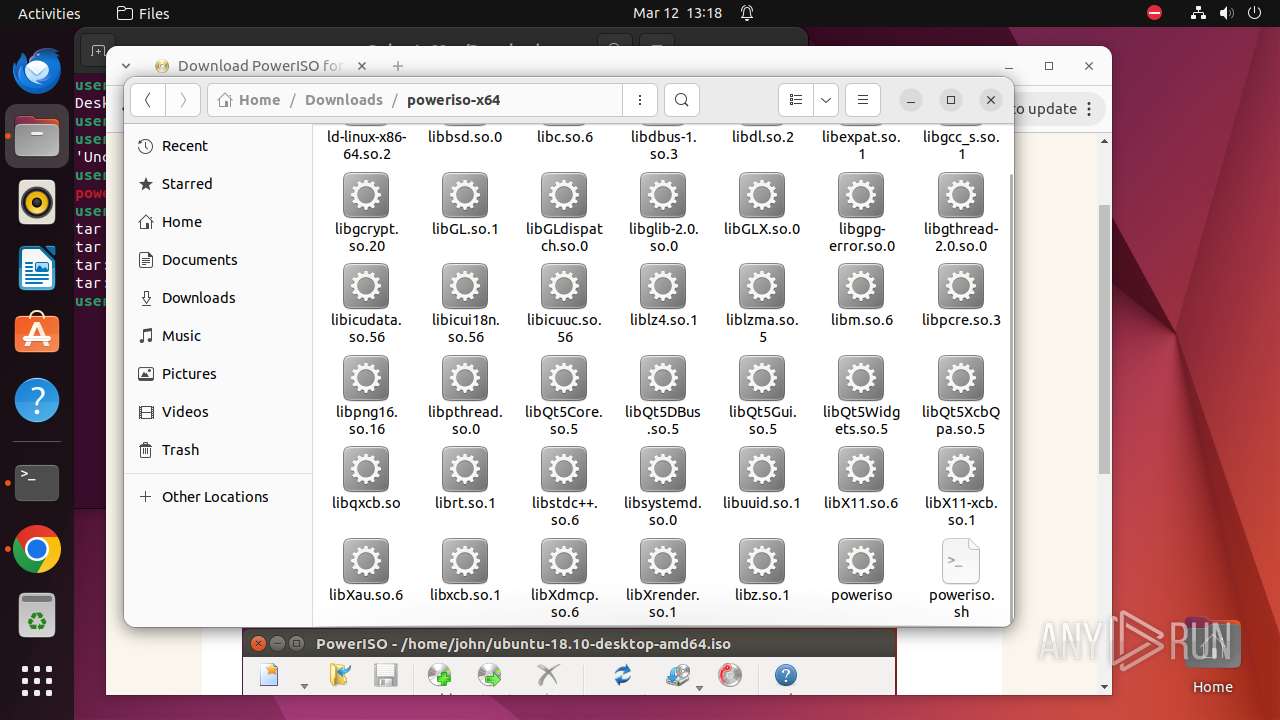The width and height of the screenshot is (1280, 720).
Task: Select the poweriso executable file icon
Action: tap(861, 561)
